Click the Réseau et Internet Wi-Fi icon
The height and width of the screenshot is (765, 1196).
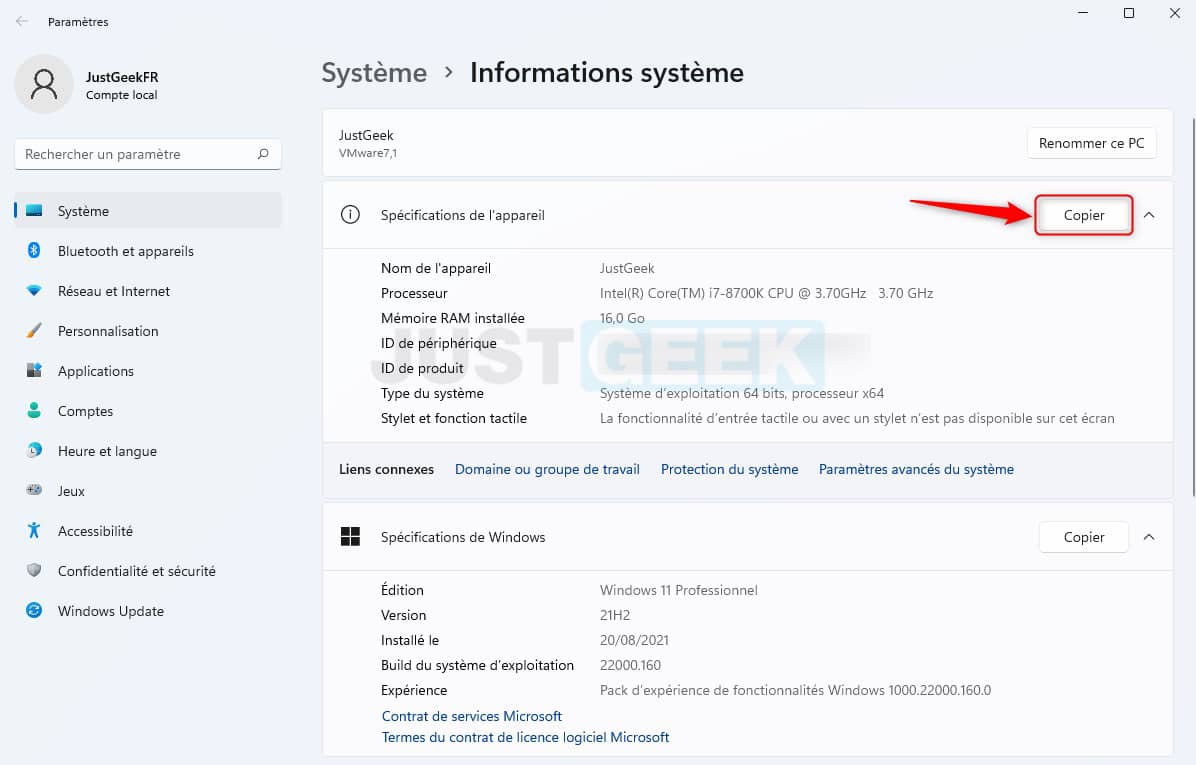point(34,291)
